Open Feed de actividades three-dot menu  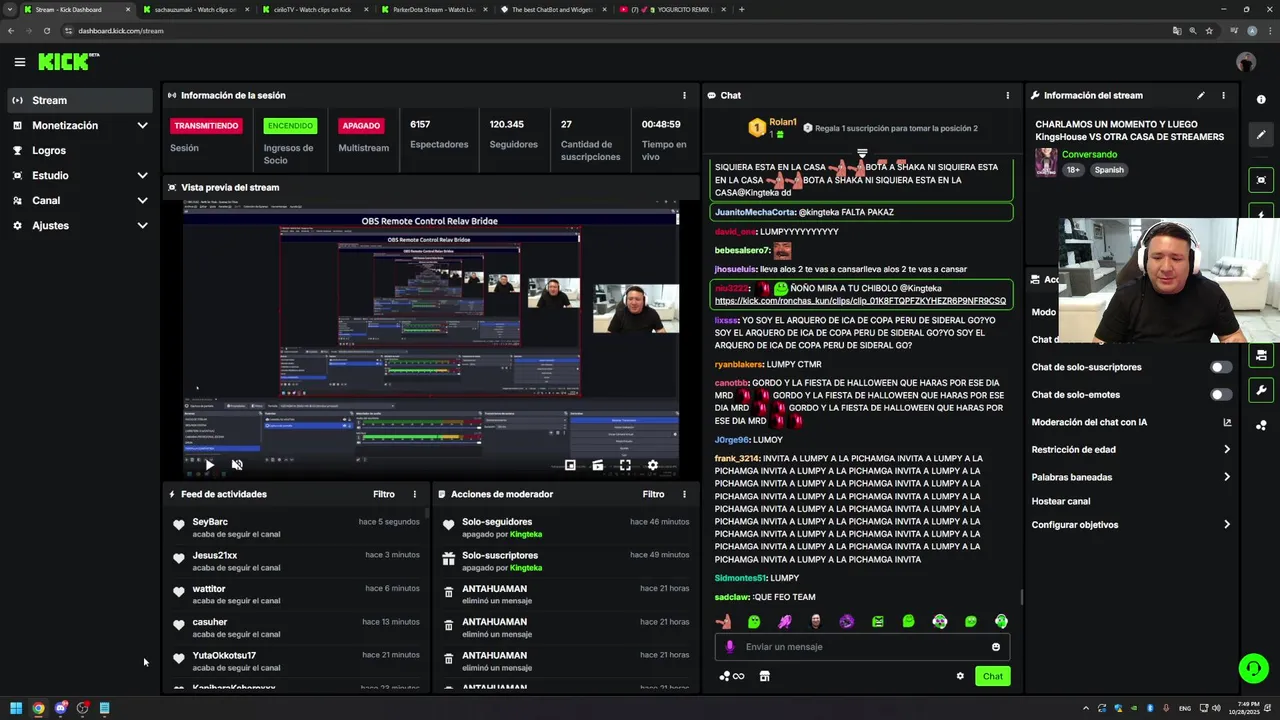(414, 494)
